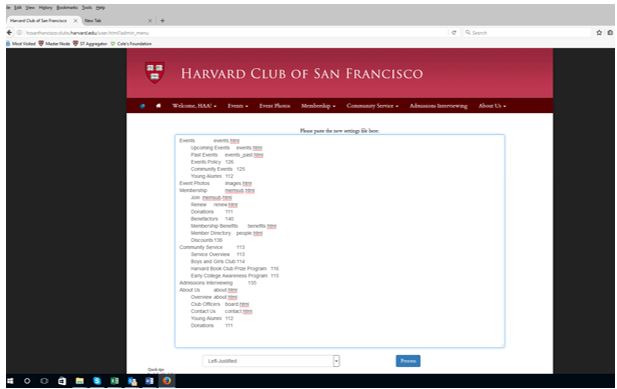Open Word from the taskbar
Screen dimensions: 617x389
(150, 381)
